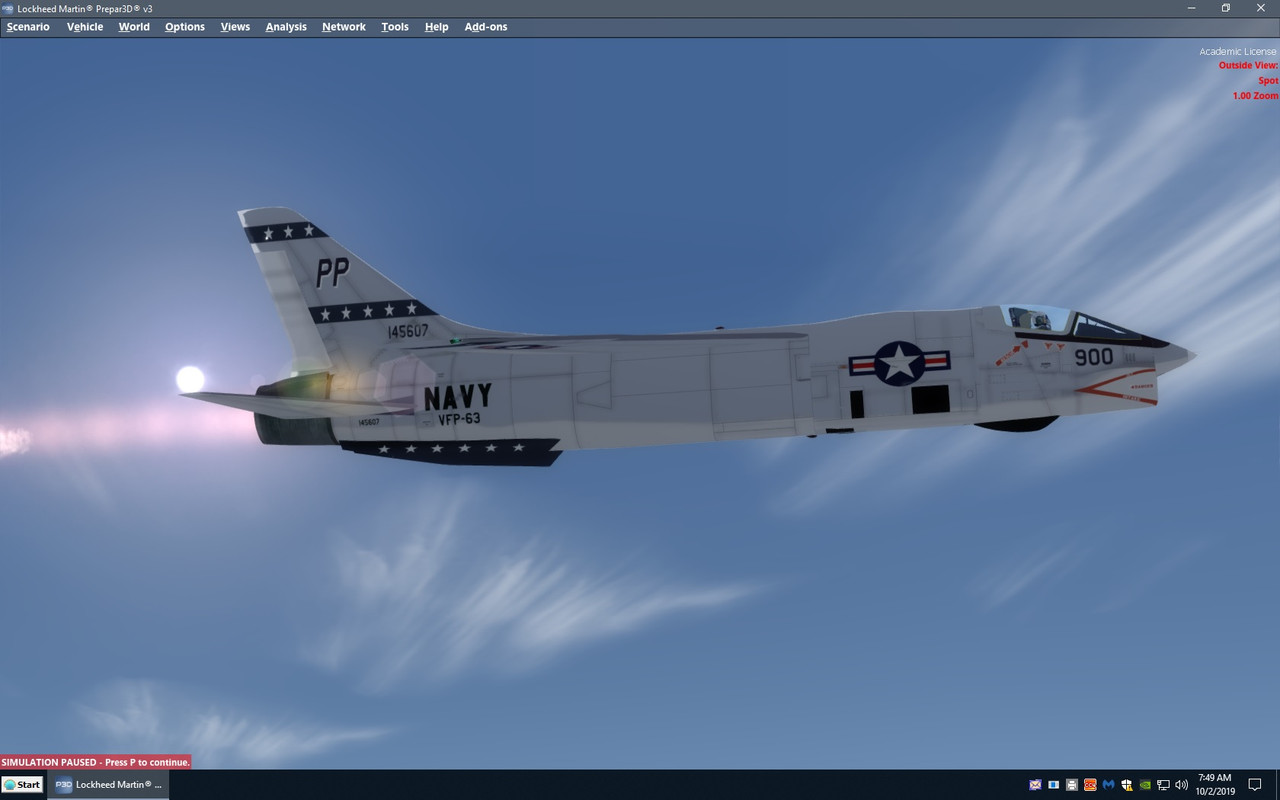This screenshot has height=800, width=1280.
Task: Open the Tools menu
Action: pos(395,27)
